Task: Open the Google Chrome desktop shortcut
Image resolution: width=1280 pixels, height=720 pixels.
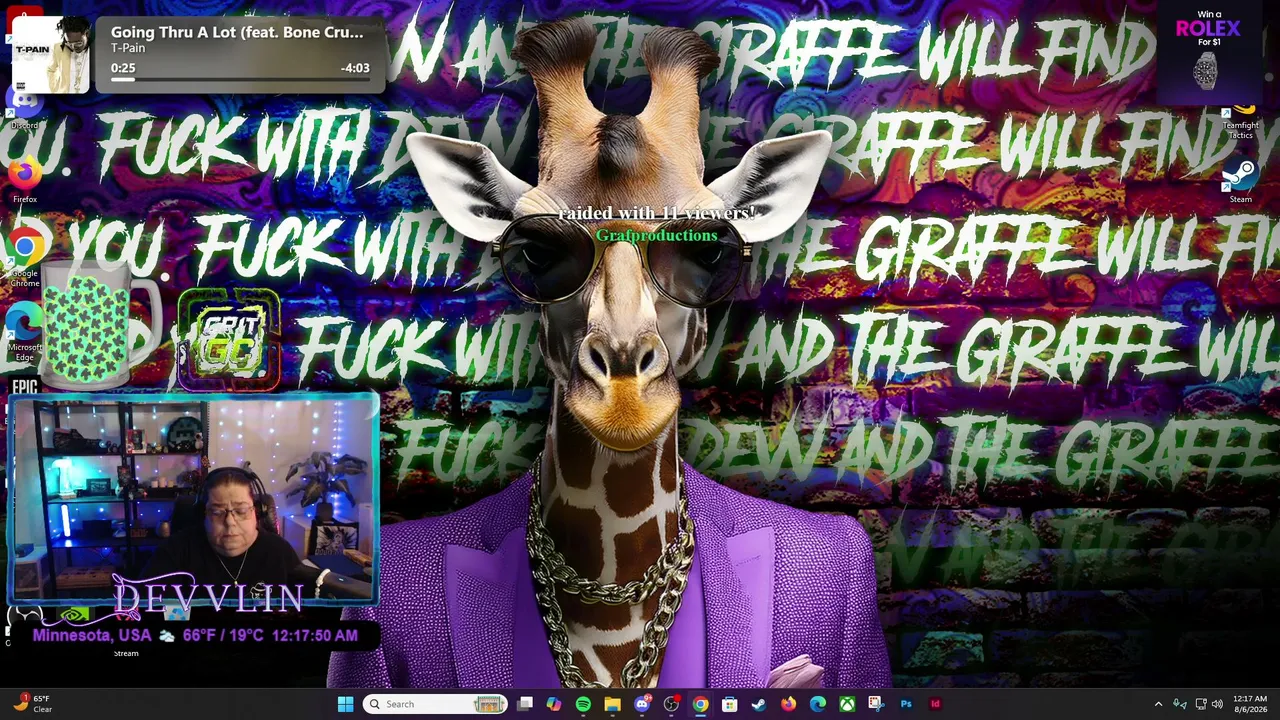Action: (25, 258)
